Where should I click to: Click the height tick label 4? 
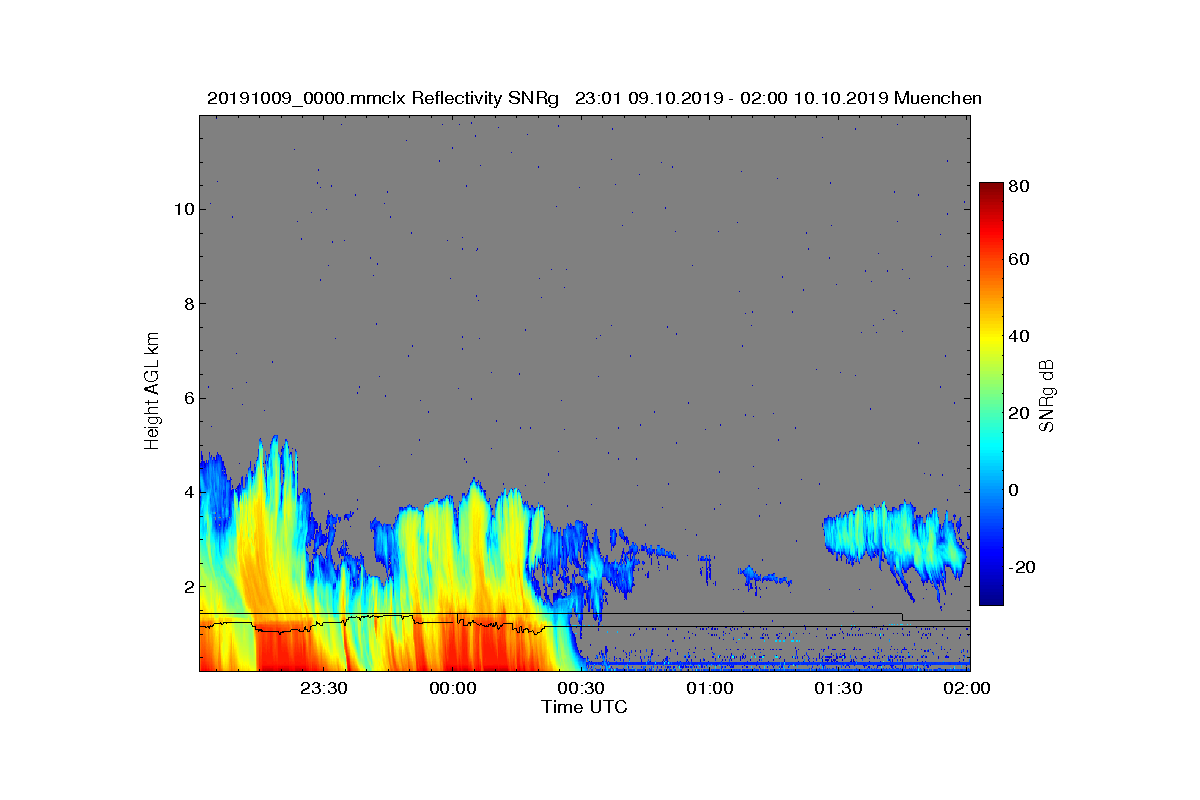[187, 492]
